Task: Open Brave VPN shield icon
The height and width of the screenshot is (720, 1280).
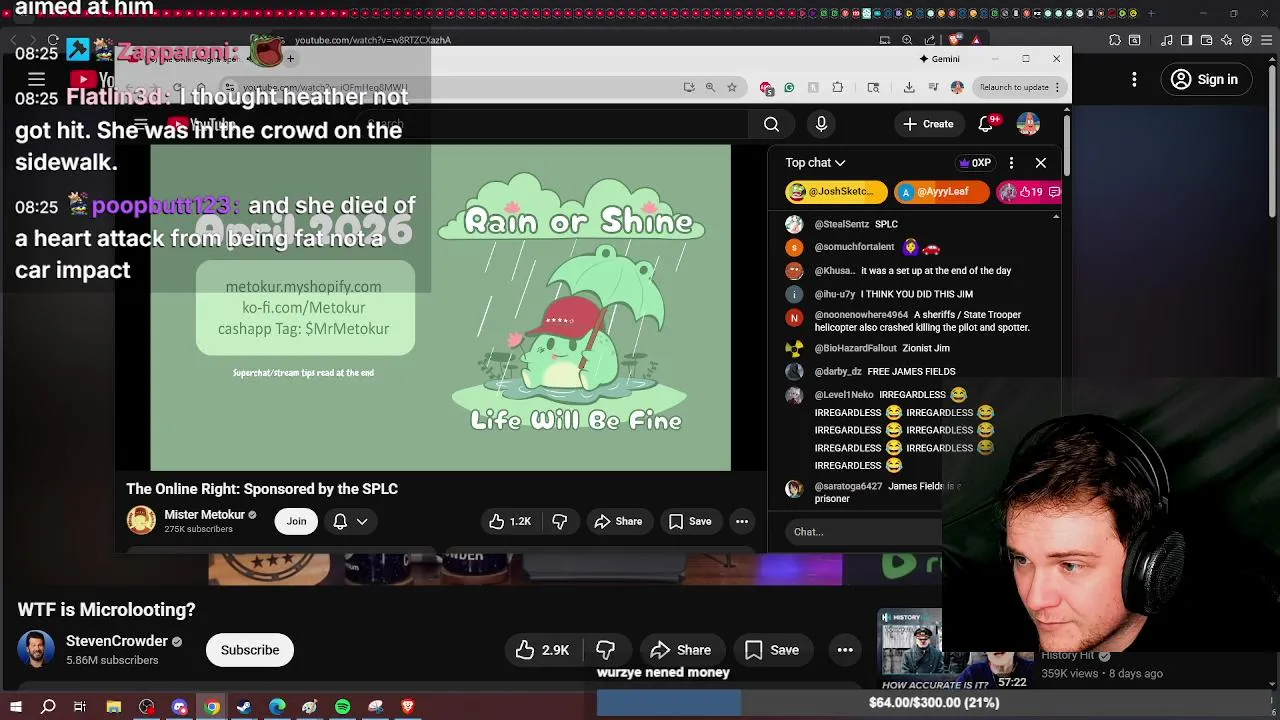Action: click(x=1247, y=40)
